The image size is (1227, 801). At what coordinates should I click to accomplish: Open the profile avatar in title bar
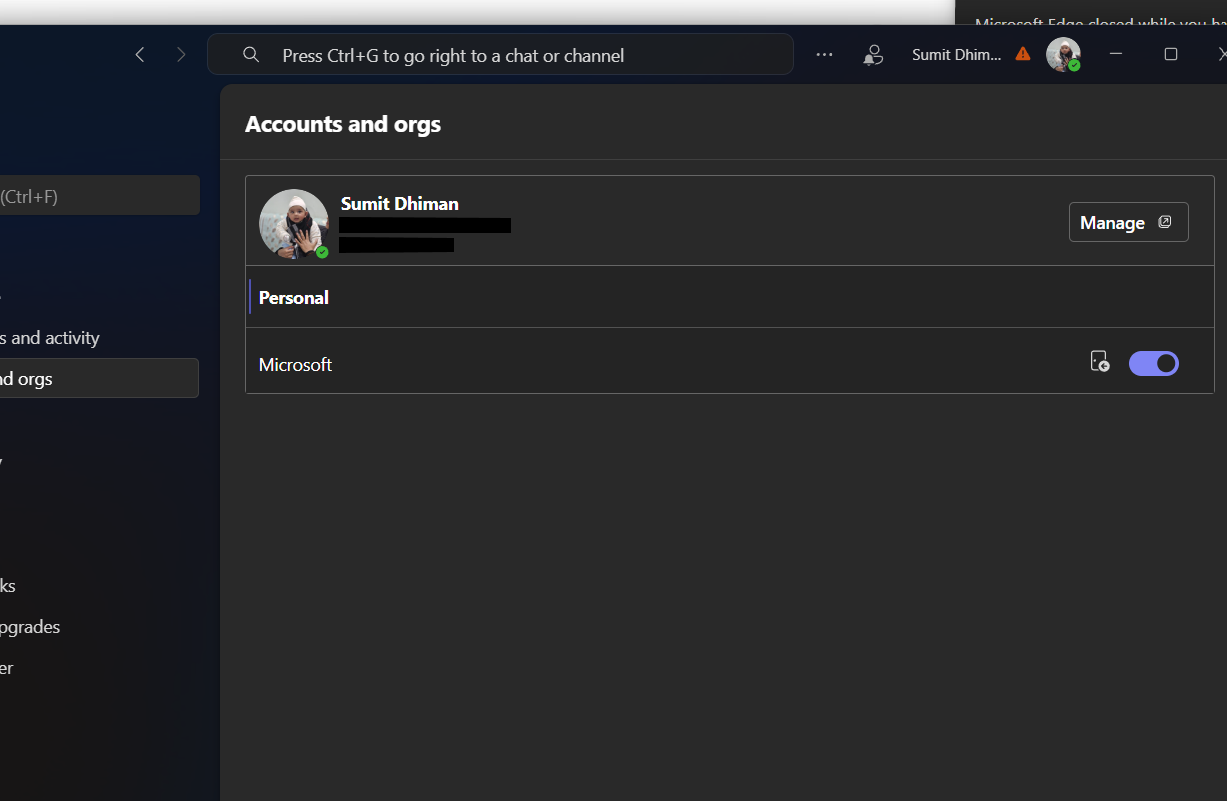tap(1063, 54)
